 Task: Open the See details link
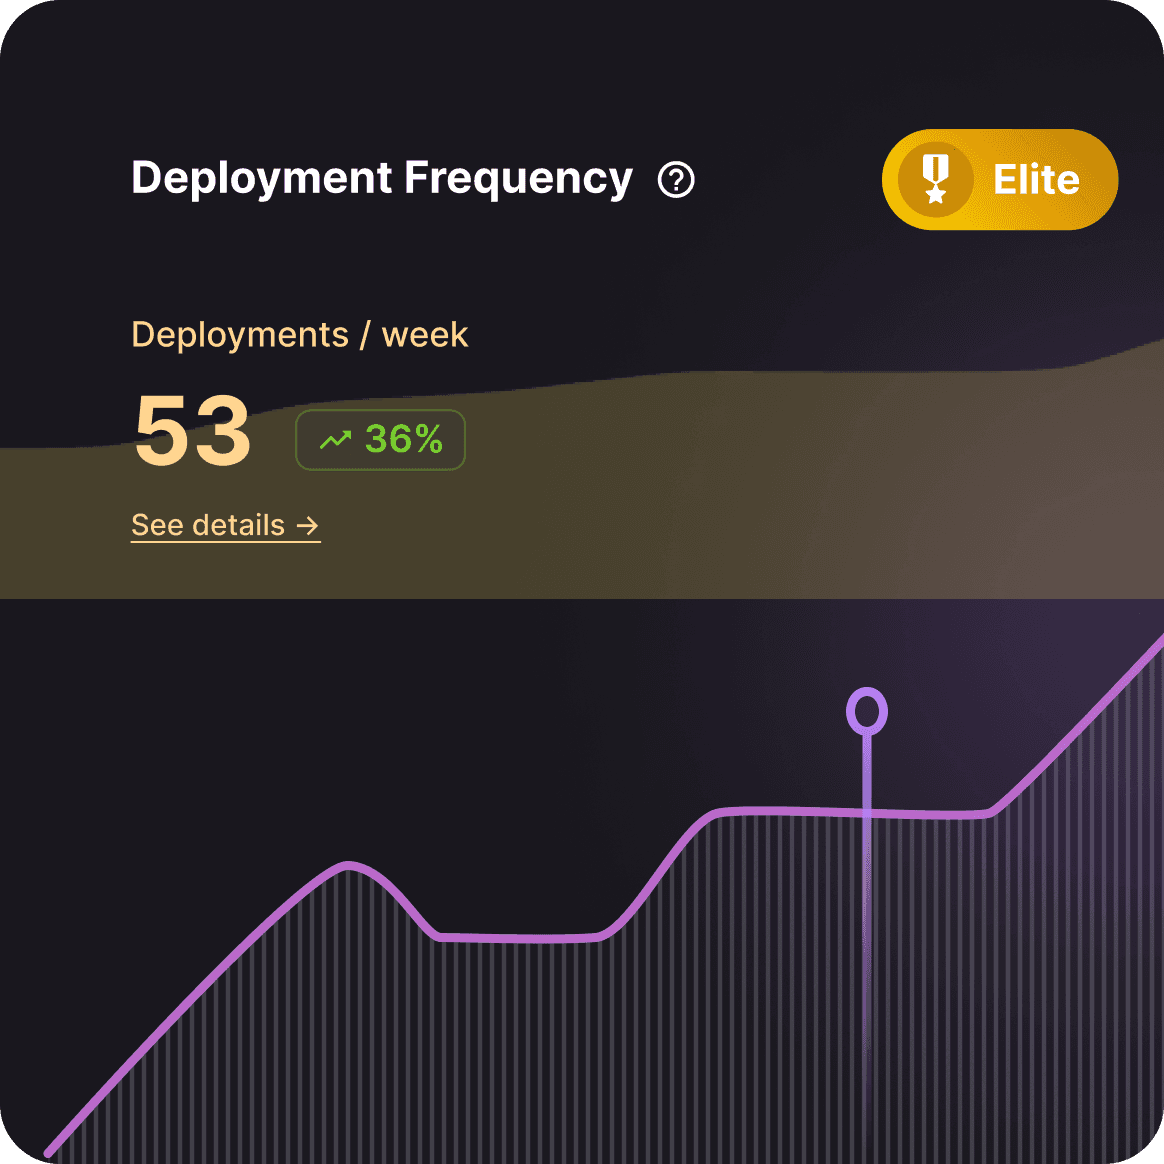point(225,526)
